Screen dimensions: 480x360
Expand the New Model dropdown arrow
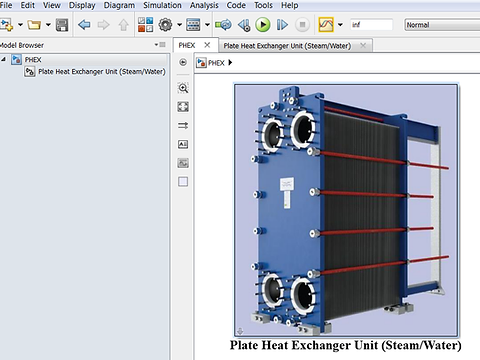(20, 25)
